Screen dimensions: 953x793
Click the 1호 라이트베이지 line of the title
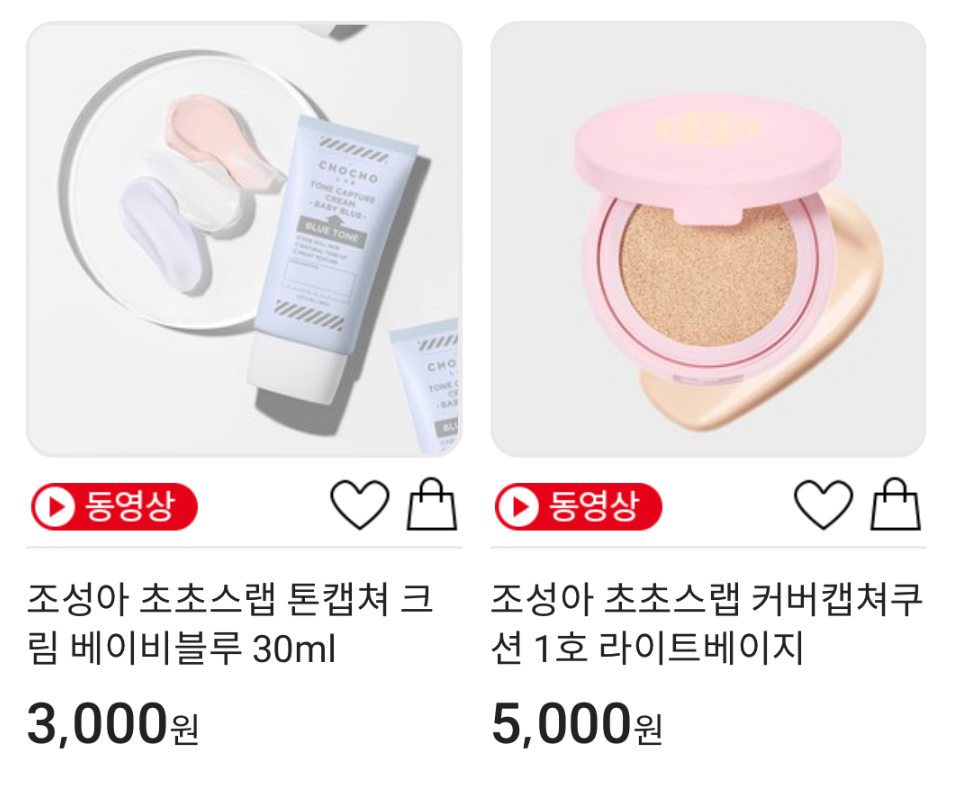[647, 649]
